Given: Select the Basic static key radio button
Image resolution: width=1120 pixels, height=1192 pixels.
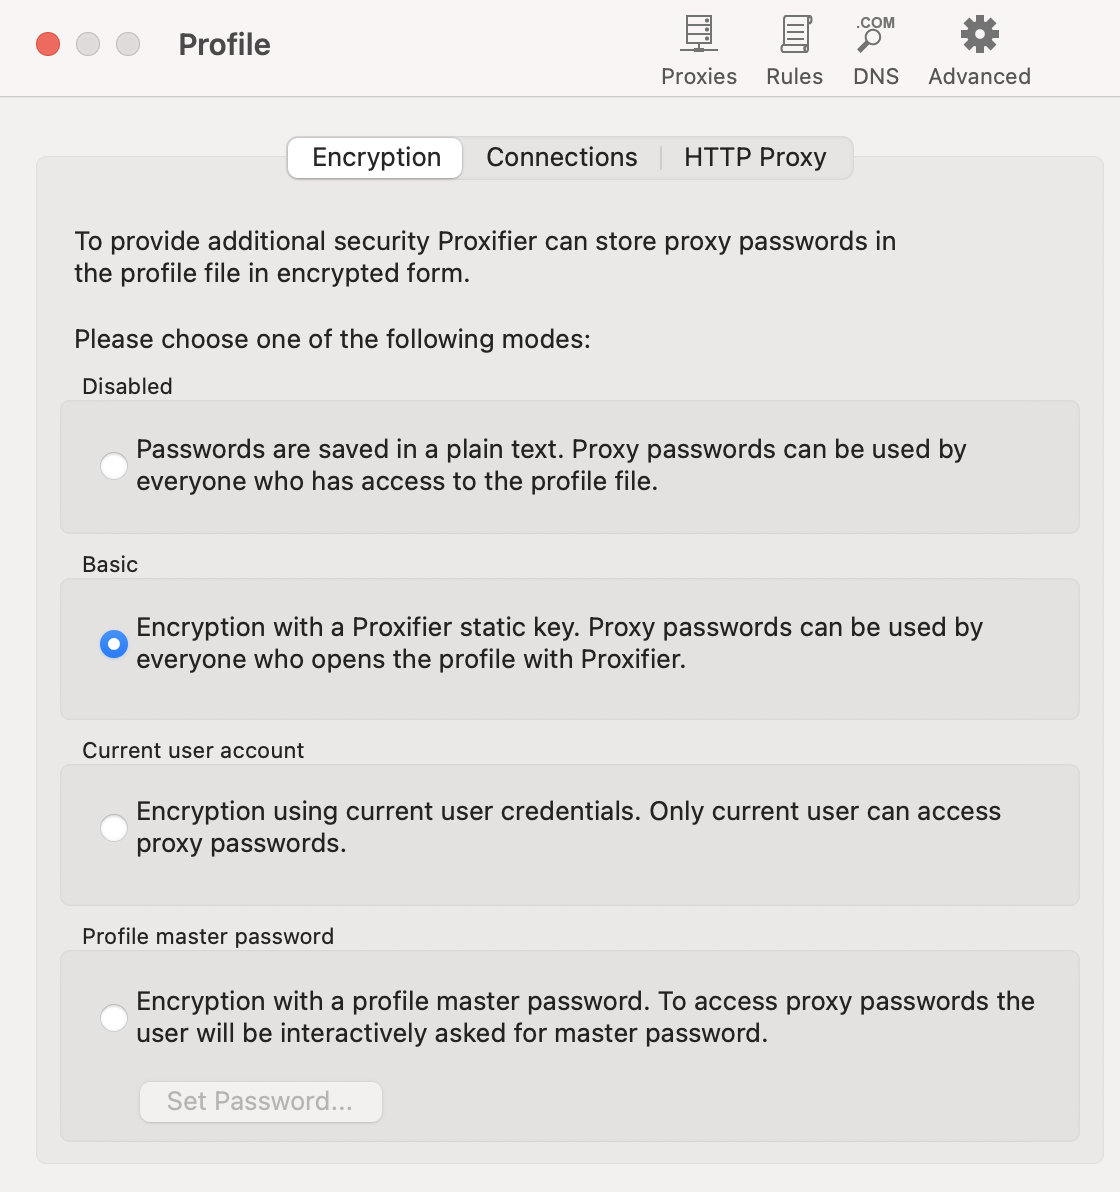Looking at the screenshot, I should pyautogui.click(x=114, y=644).
